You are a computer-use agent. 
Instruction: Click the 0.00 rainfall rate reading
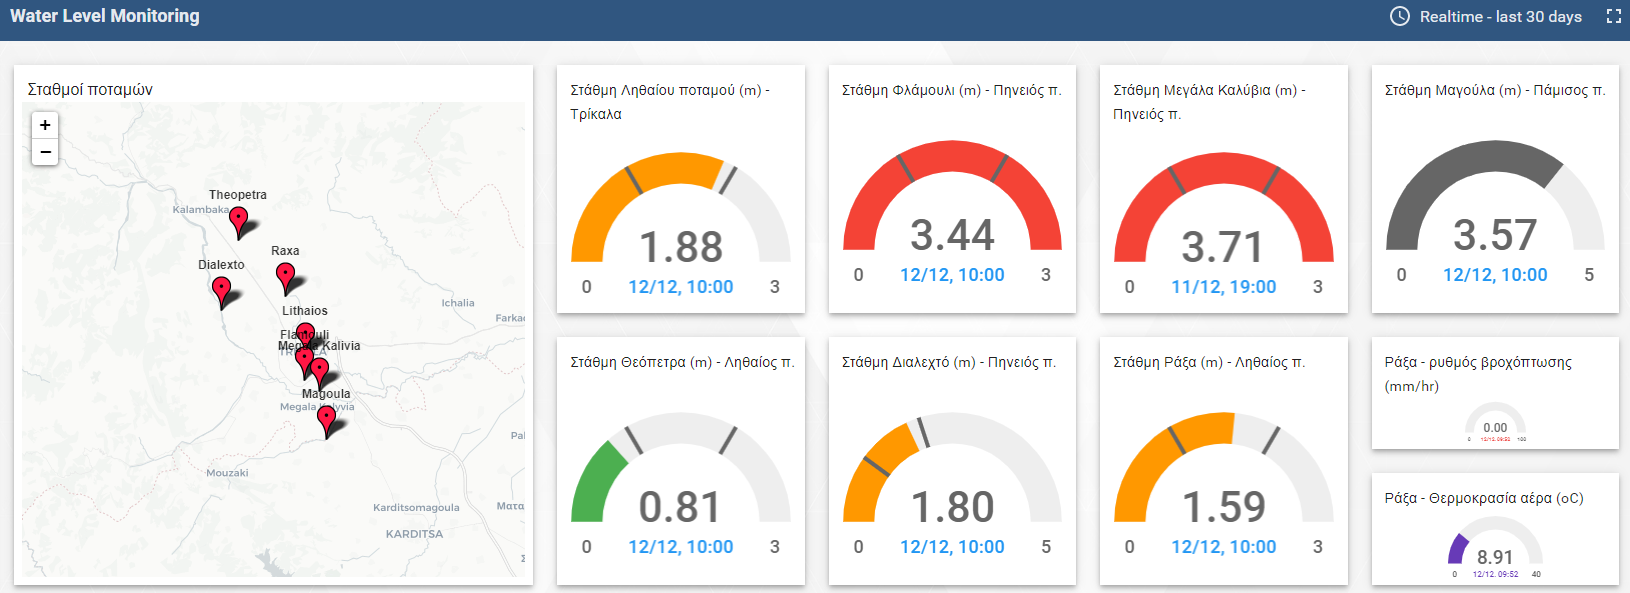pos(1495,428)
